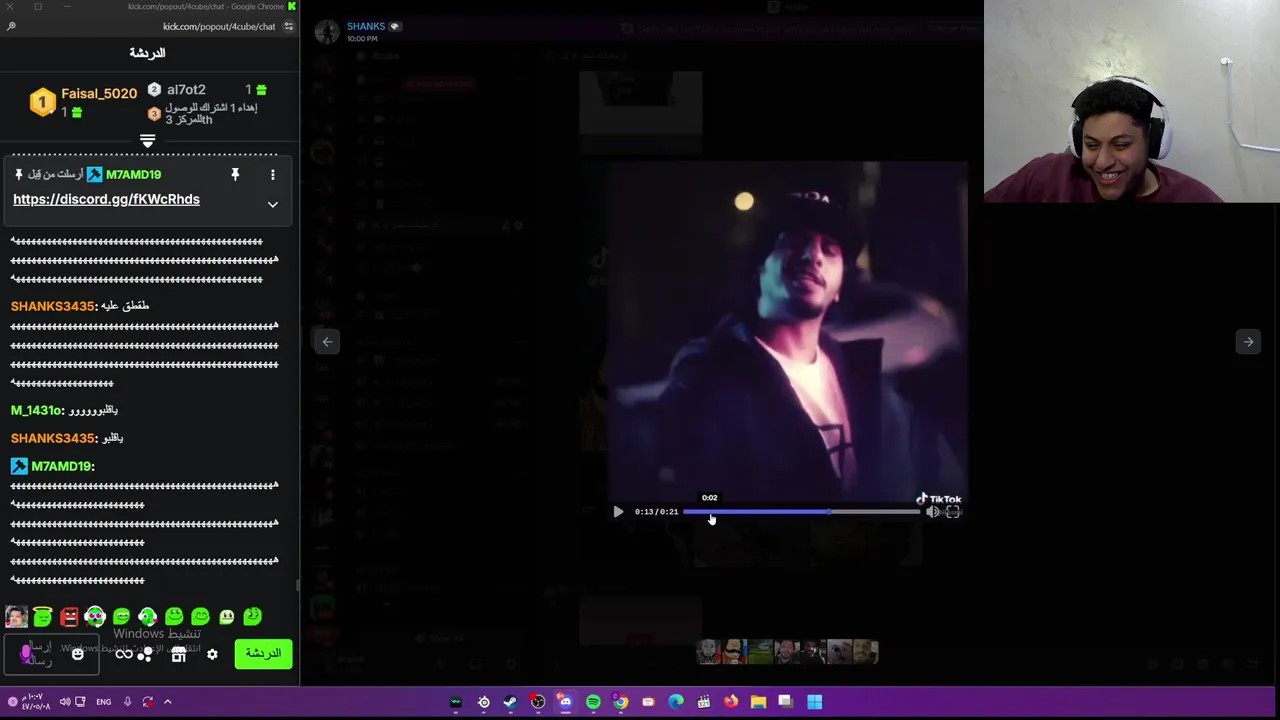Click M7AMD19 username above message
The width and height of the screenshot is (1280, 720).
click(62, 466)
